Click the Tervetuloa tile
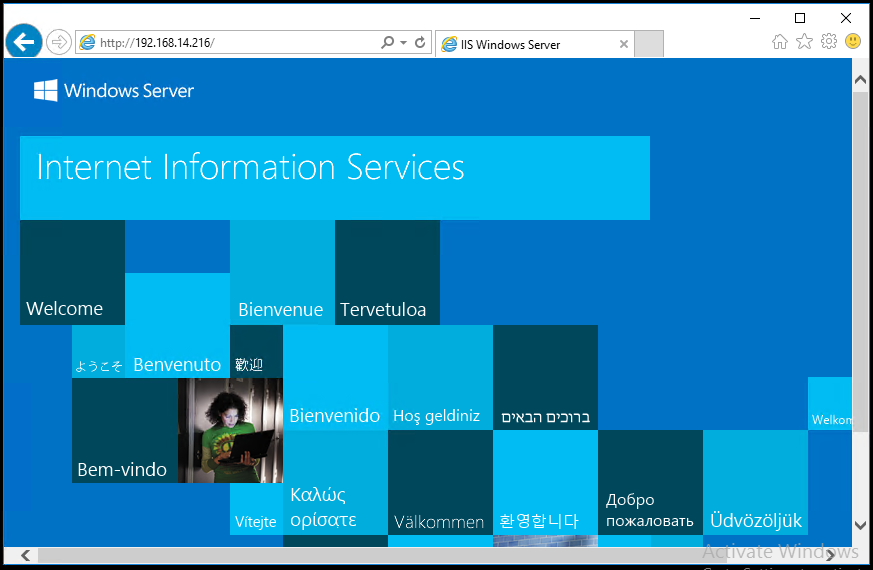873x570 pixels. click(x=388, y=272)
